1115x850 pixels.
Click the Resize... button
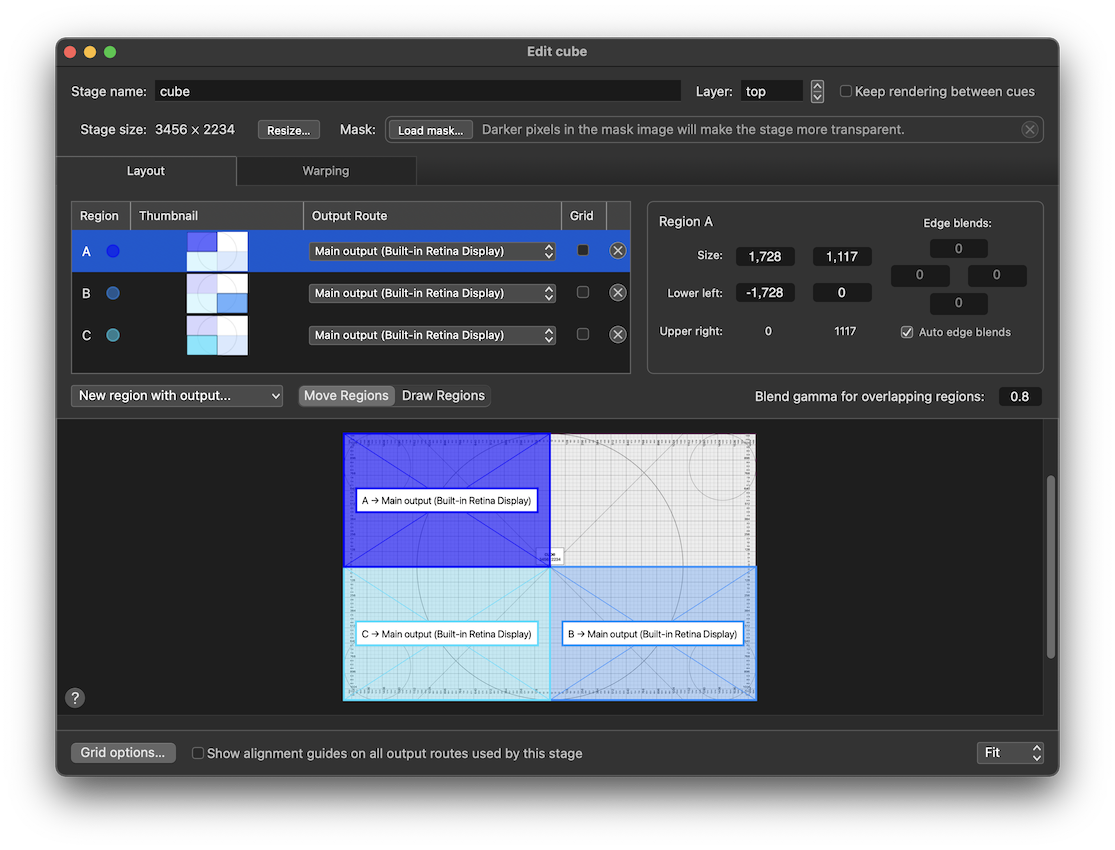pos(289,130)
